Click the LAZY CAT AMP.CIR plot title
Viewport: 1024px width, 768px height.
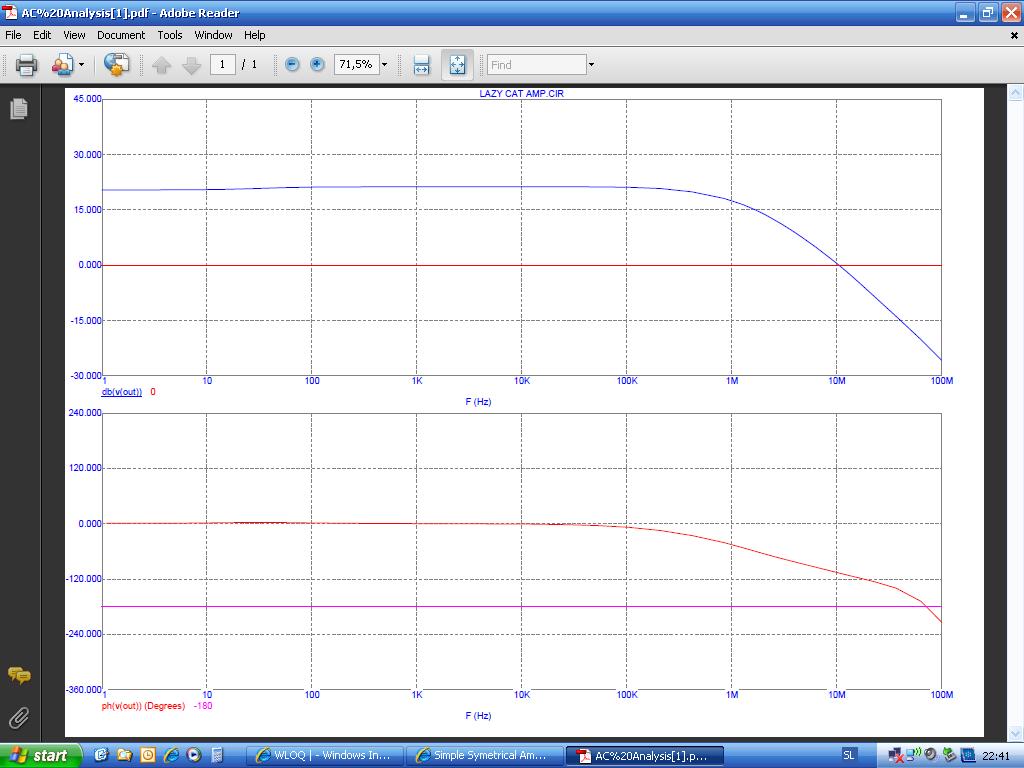pyautogui.click(x=521, y=93)
